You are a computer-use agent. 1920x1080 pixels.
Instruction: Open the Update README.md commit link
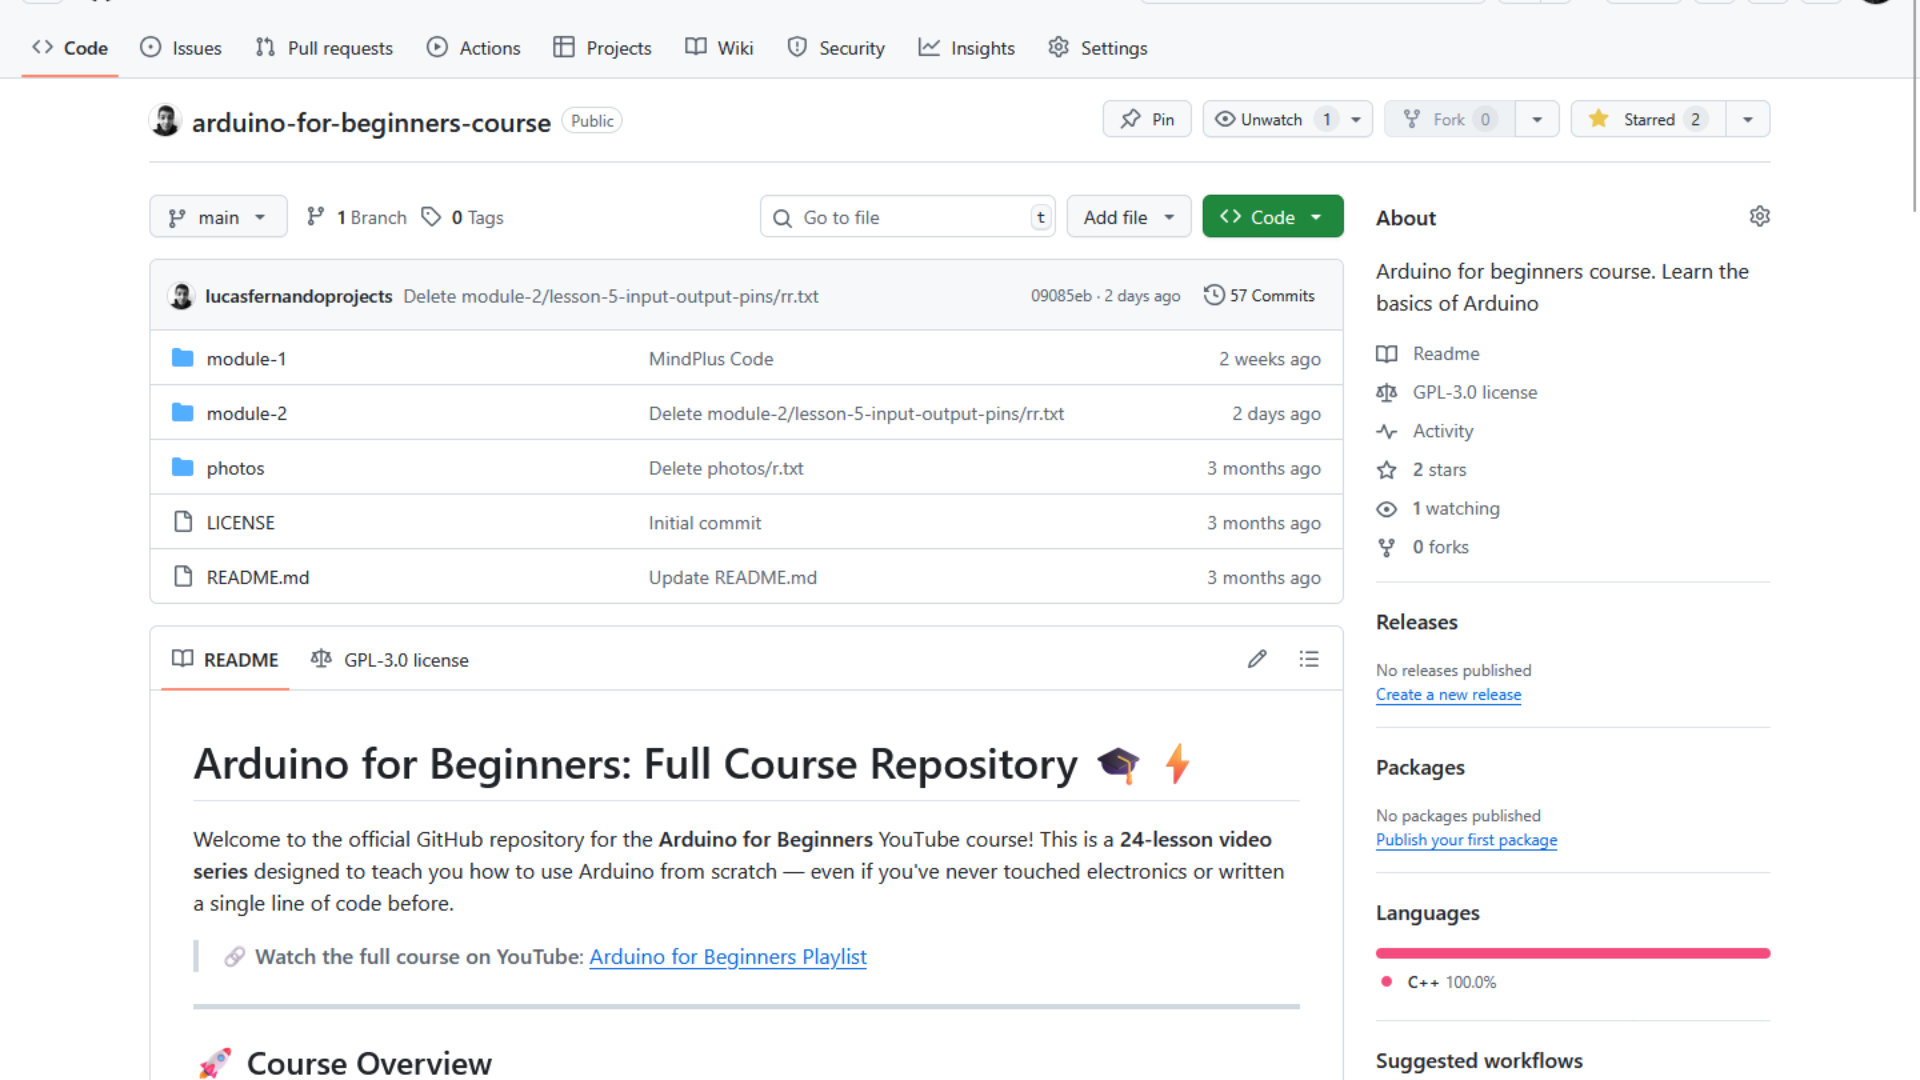point(732,578)
